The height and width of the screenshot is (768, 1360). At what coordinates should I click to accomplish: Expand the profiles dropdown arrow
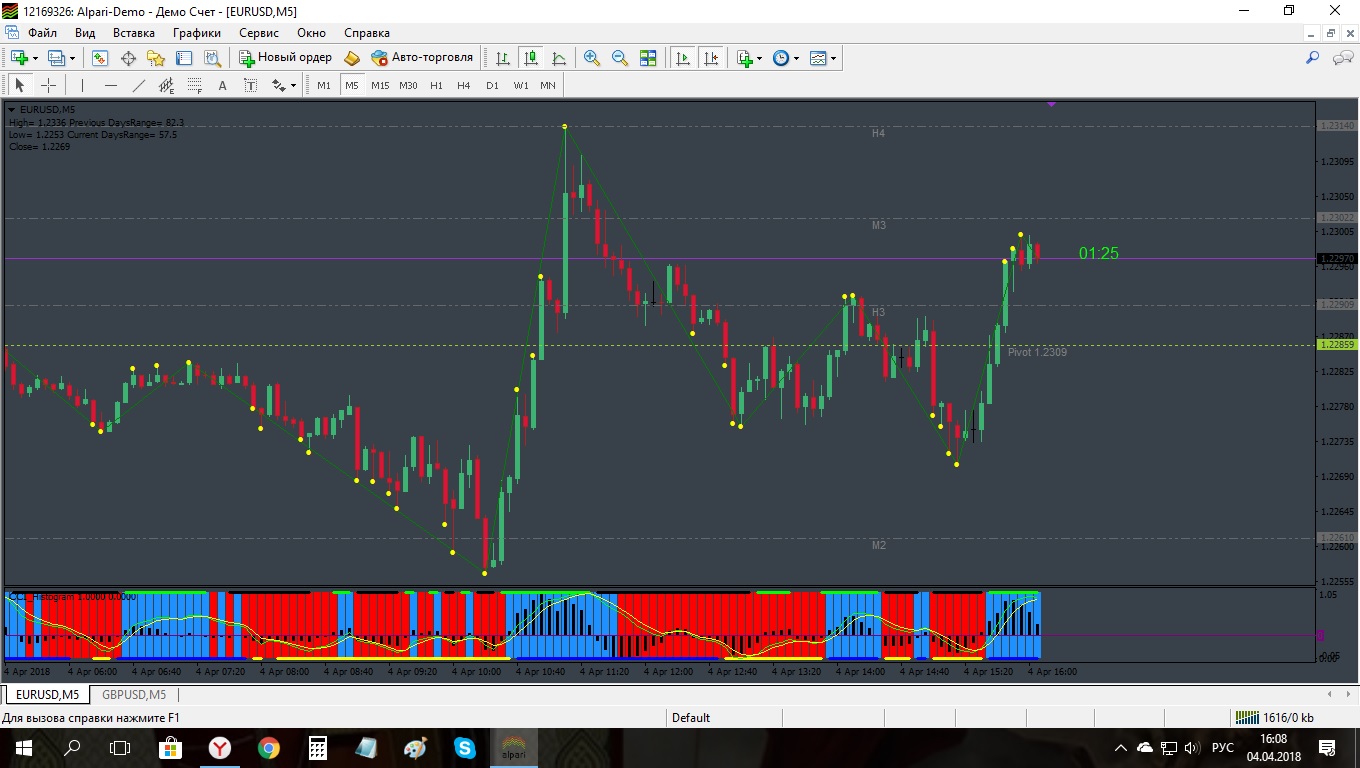click(72, 58)
